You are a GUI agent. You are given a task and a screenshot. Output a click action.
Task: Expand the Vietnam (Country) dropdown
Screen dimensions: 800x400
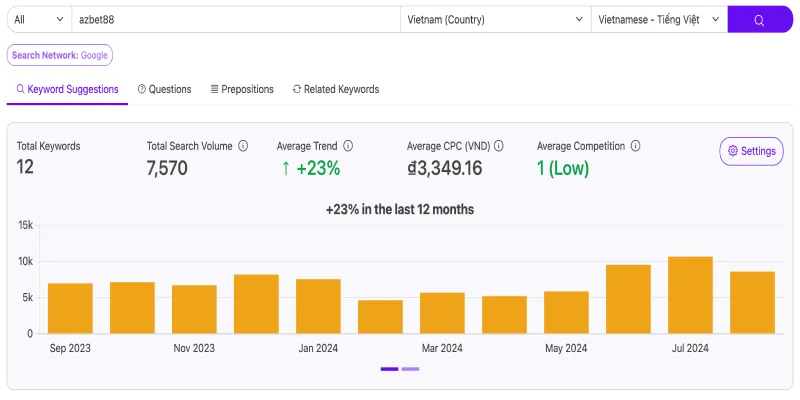click(495, 20)
